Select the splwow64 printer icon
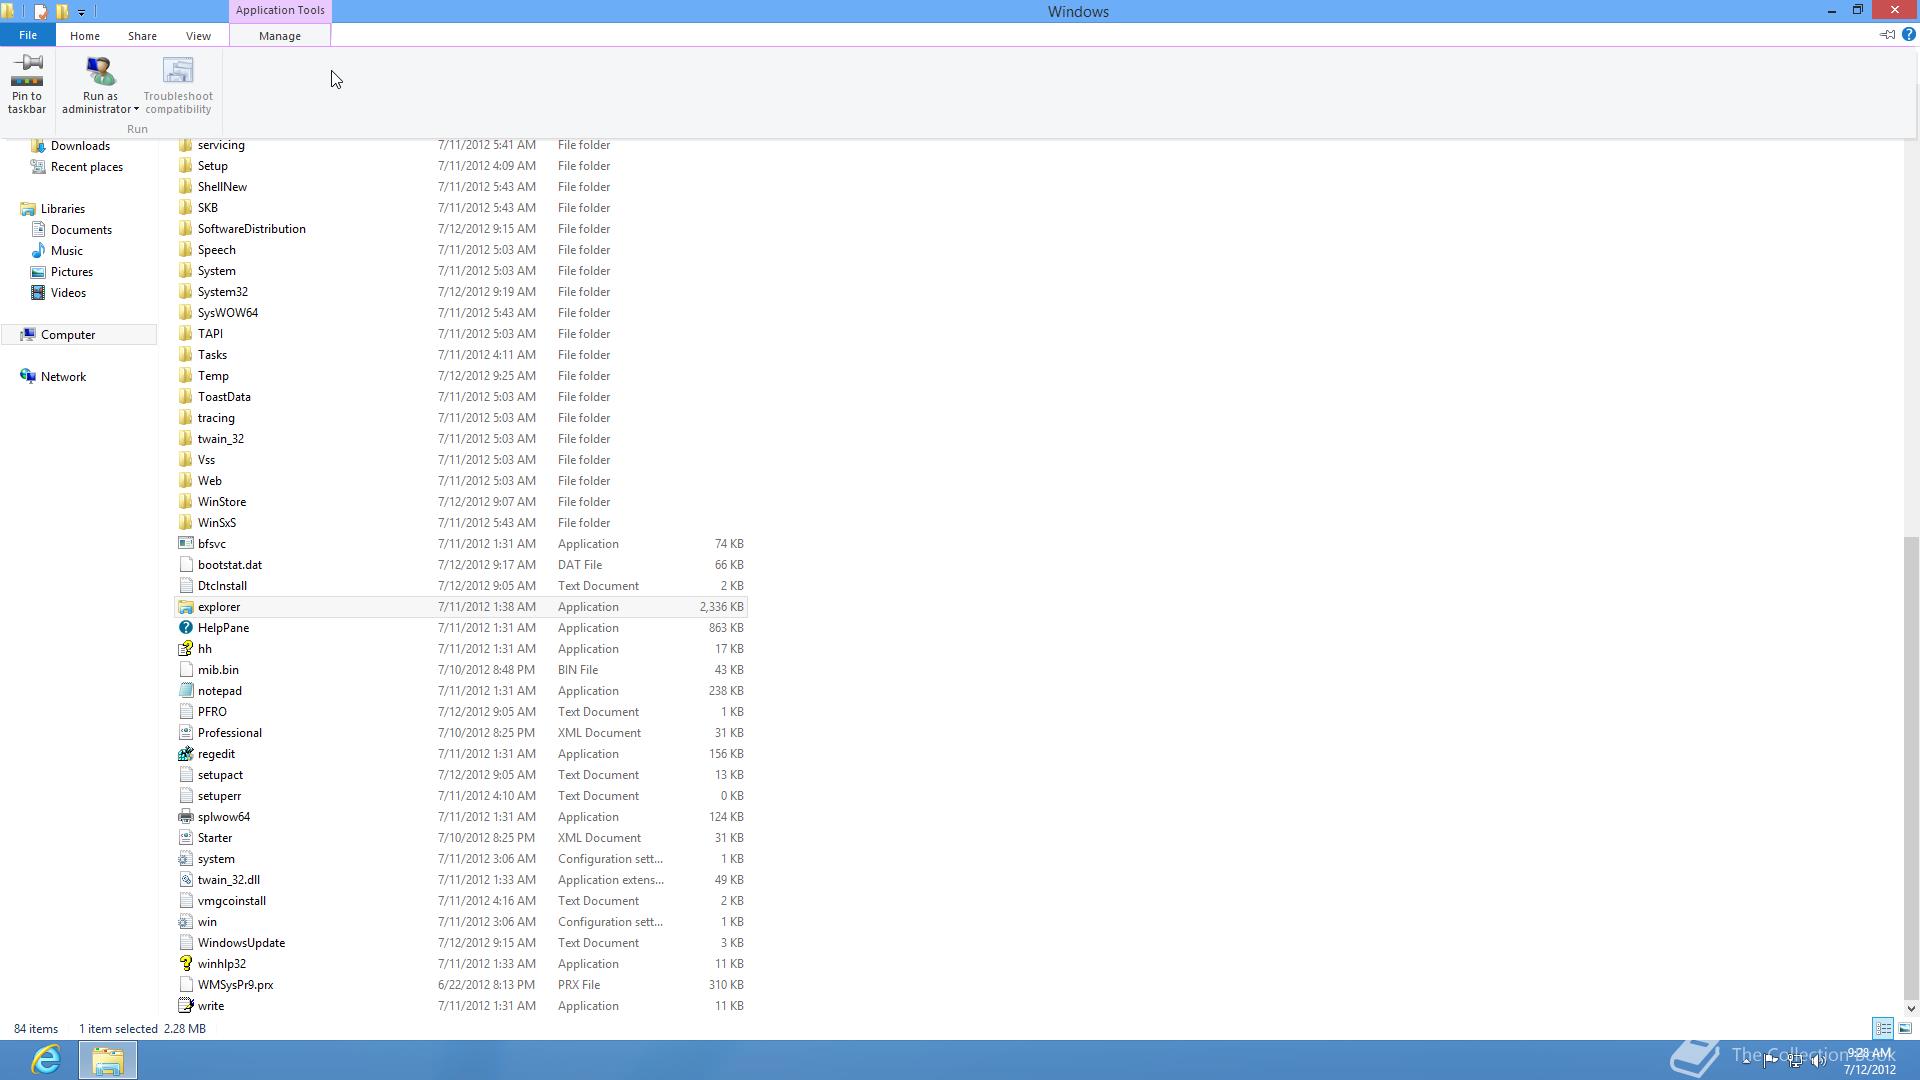Viewport: 1920px width, 1080px height. tap(186, 817)
